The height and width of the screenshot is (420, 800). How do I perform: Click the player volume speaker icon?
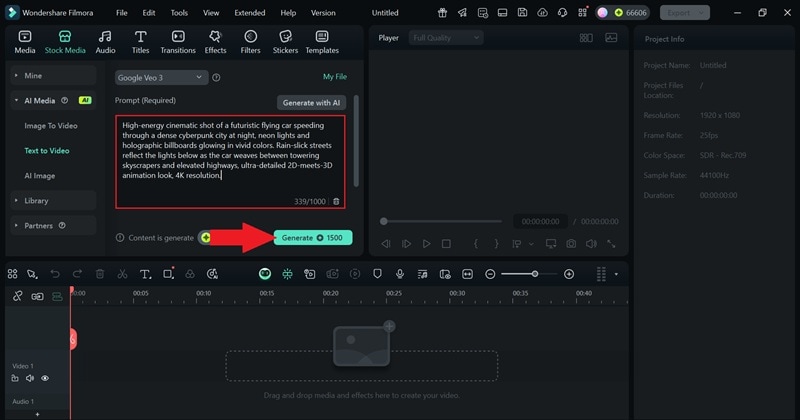[x=591, y=244]
